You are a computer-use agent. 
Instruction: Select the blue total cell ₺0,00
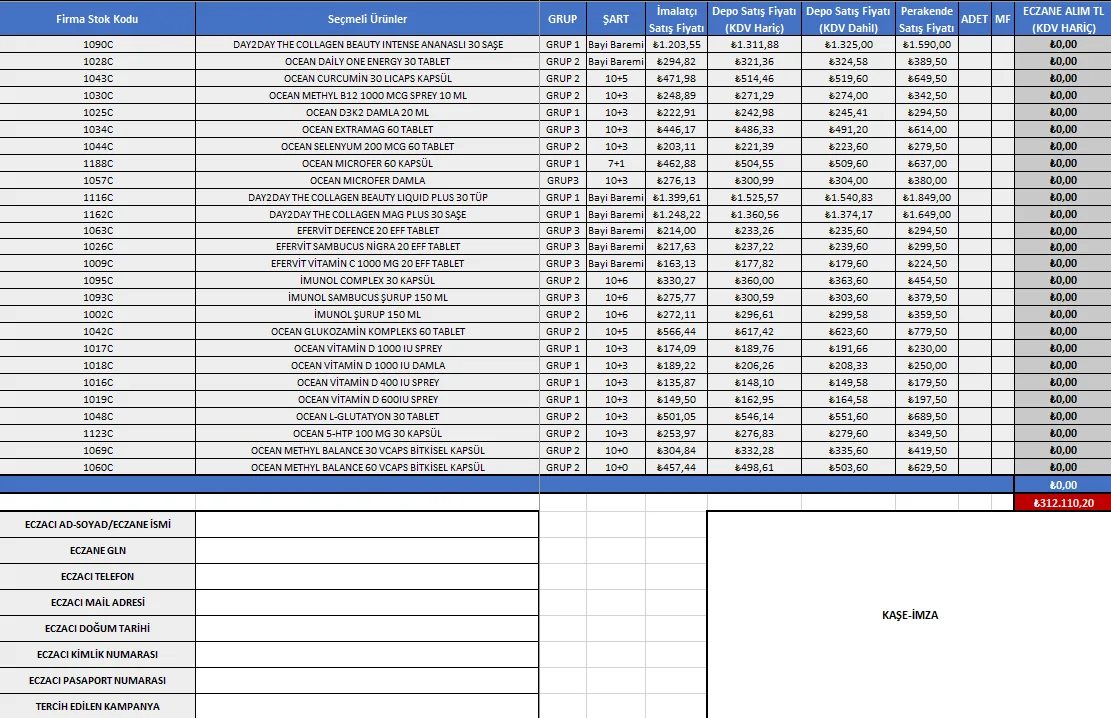(1063, 485)
